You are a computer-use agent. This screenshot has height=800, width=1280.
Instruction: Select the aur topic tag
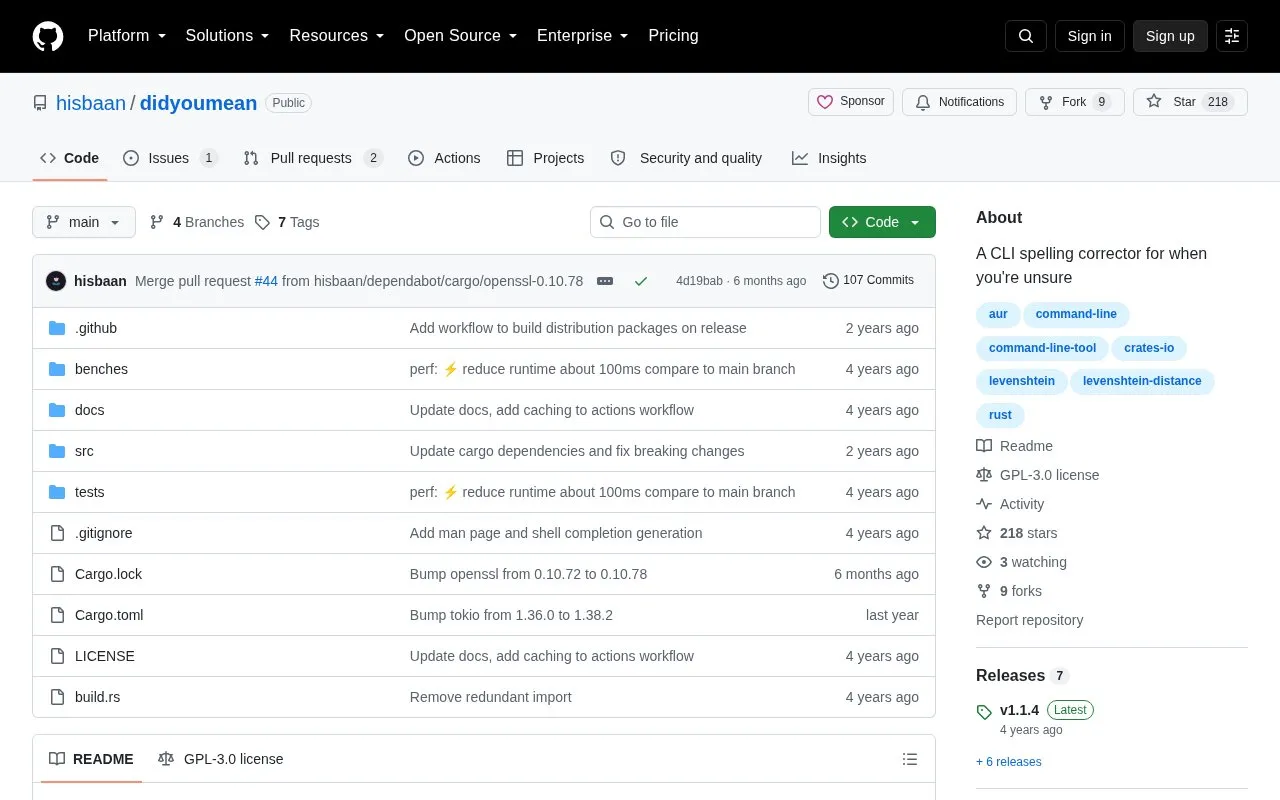coord(998,314)
